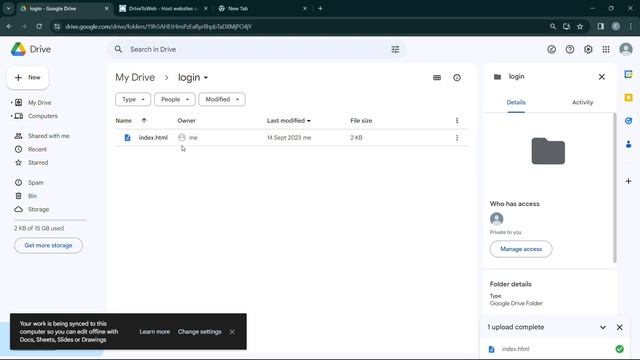Click the New button
640x360 pixels.
pyautogui.click(x=28, y=78)
